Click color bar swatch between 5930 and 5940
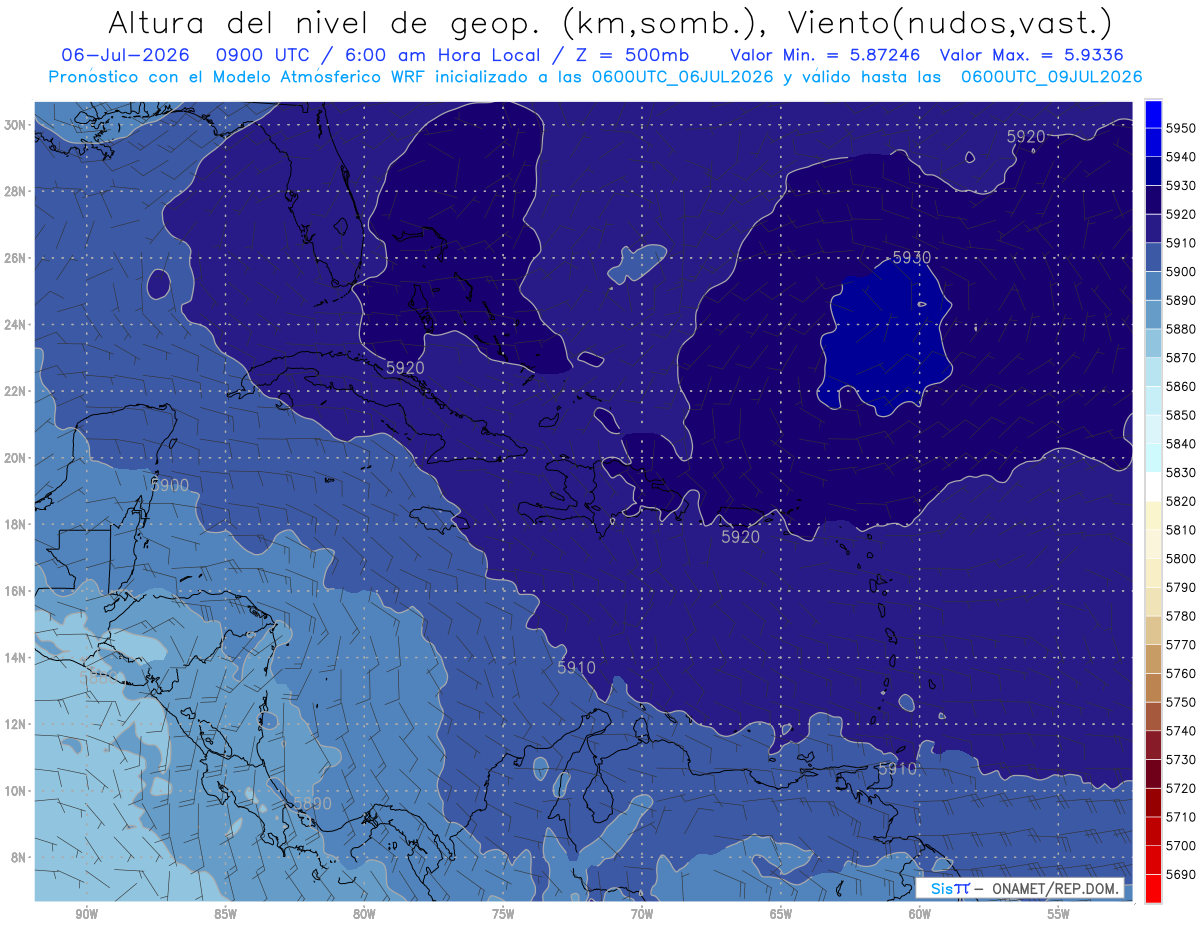The height and width of the screenshot is (927, 1200). (1153, 171)
